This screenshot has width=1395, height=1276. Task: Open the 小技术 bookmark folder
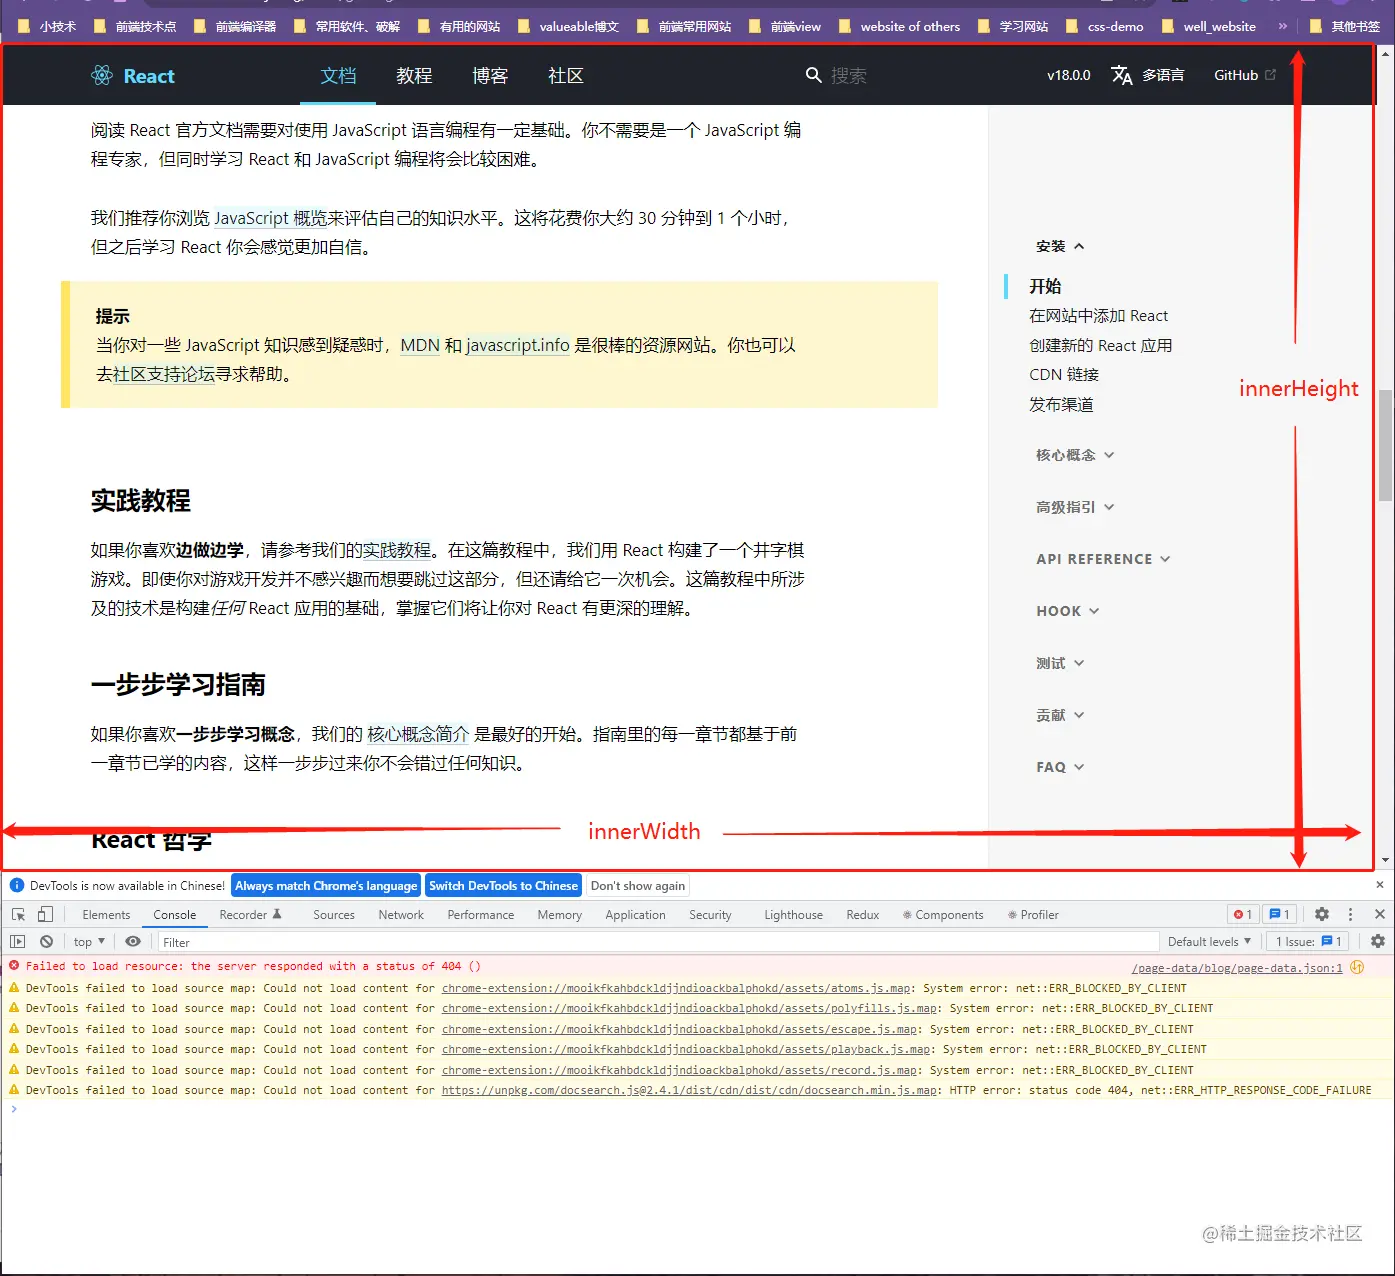click(x=47, y=27)
